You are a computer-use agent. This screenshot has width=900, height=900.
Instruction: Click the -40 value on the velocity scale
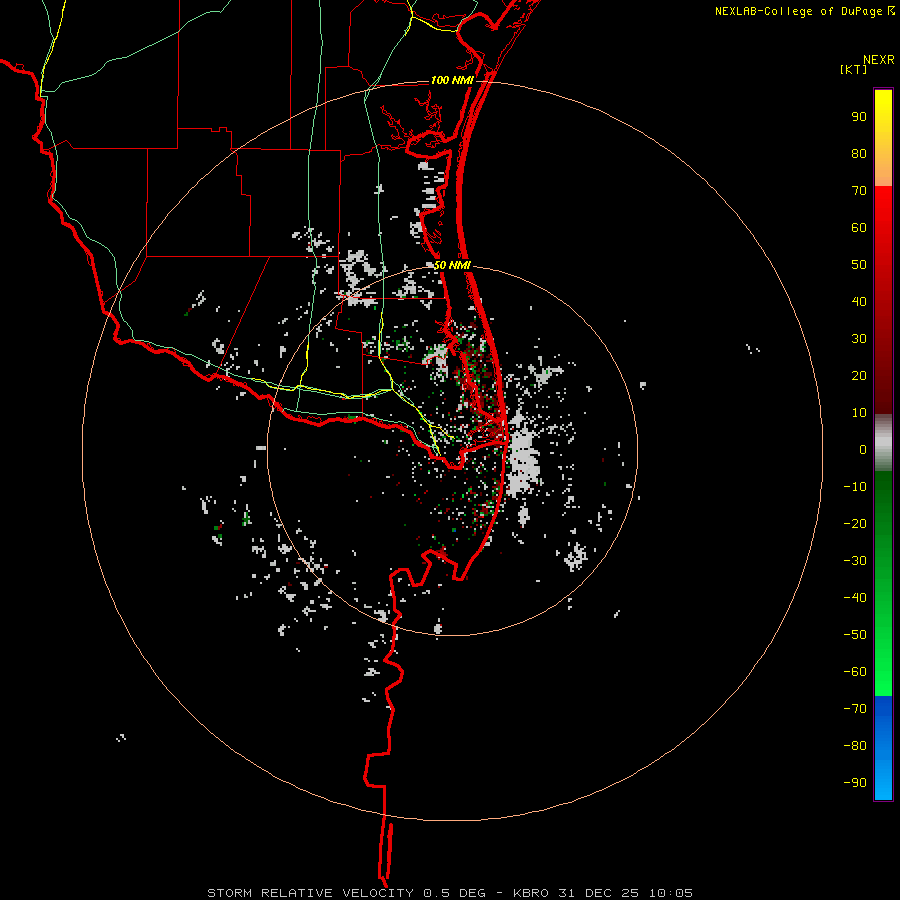coord(855,598)
